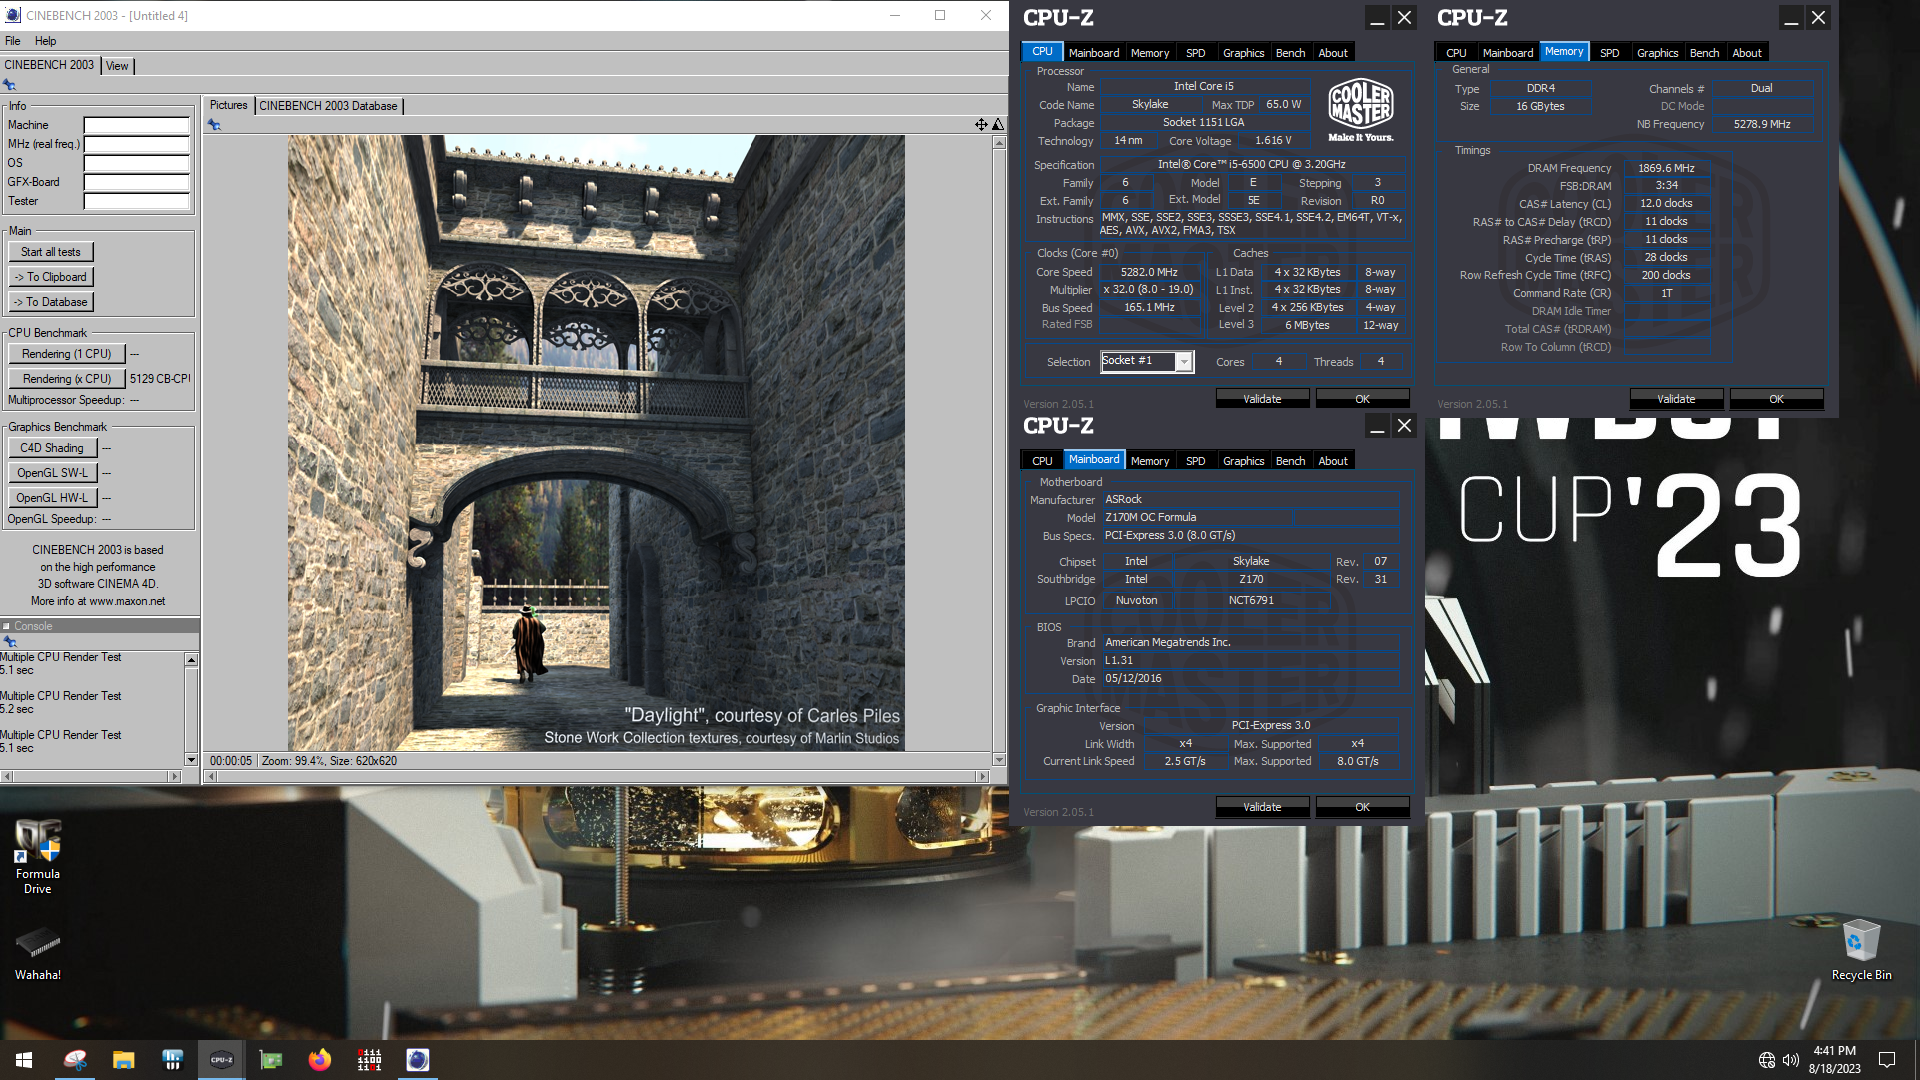Viewport: 1920px width, 1080px height.
Task: Click OK in CPU-Z Mainboard window
Action: (1362, 807)
